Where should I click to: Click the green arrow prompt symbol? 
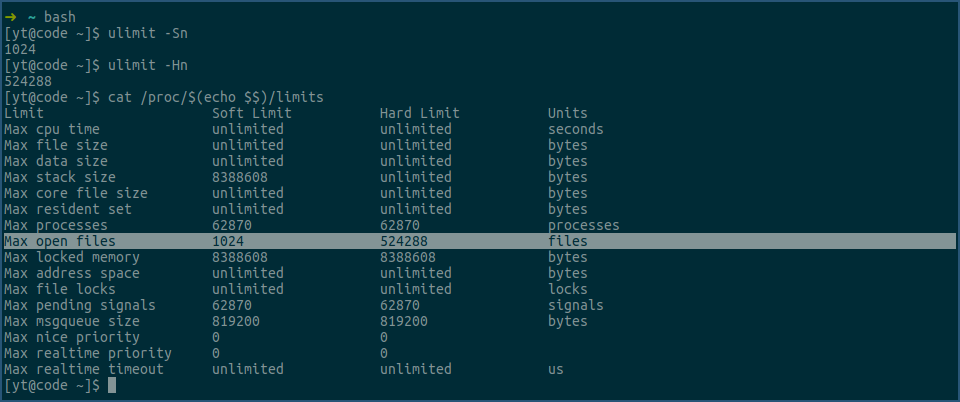[11, 17]
